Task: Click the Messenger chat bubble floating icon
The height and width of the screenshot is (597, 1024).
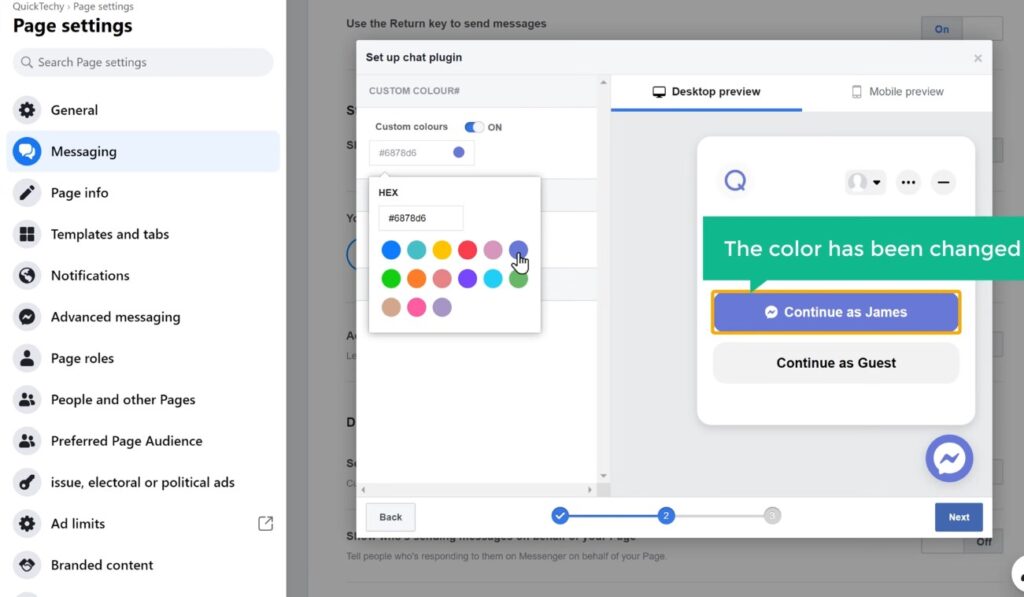Action: click(949, 459)
